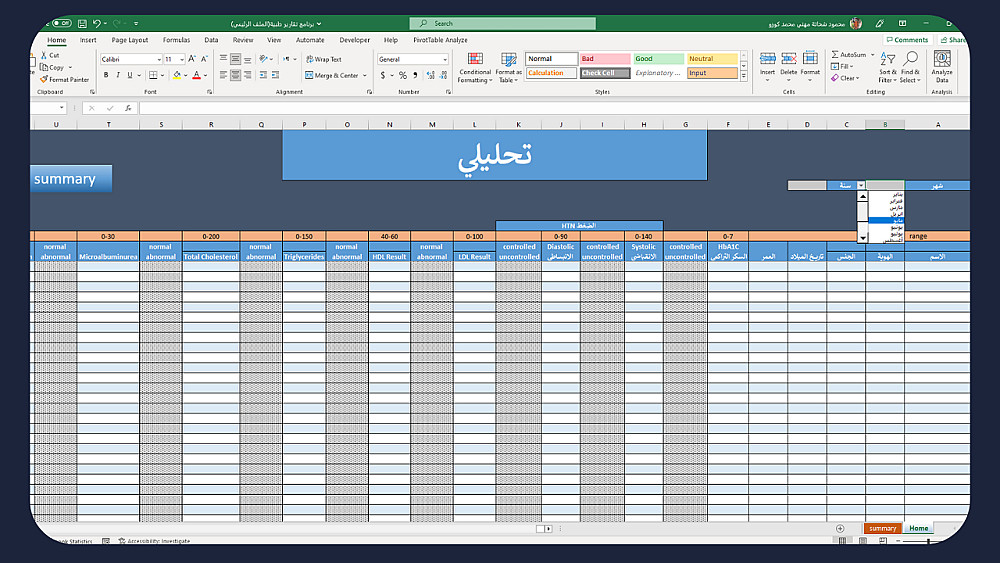Open Comments pane button

point(907,40)
